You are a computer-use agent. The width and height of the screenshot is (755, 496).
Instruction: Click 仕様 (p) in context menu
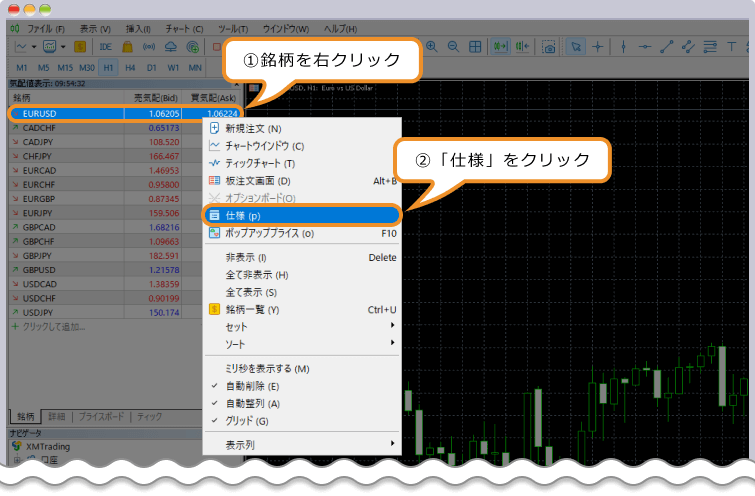[x=302, y=215]
